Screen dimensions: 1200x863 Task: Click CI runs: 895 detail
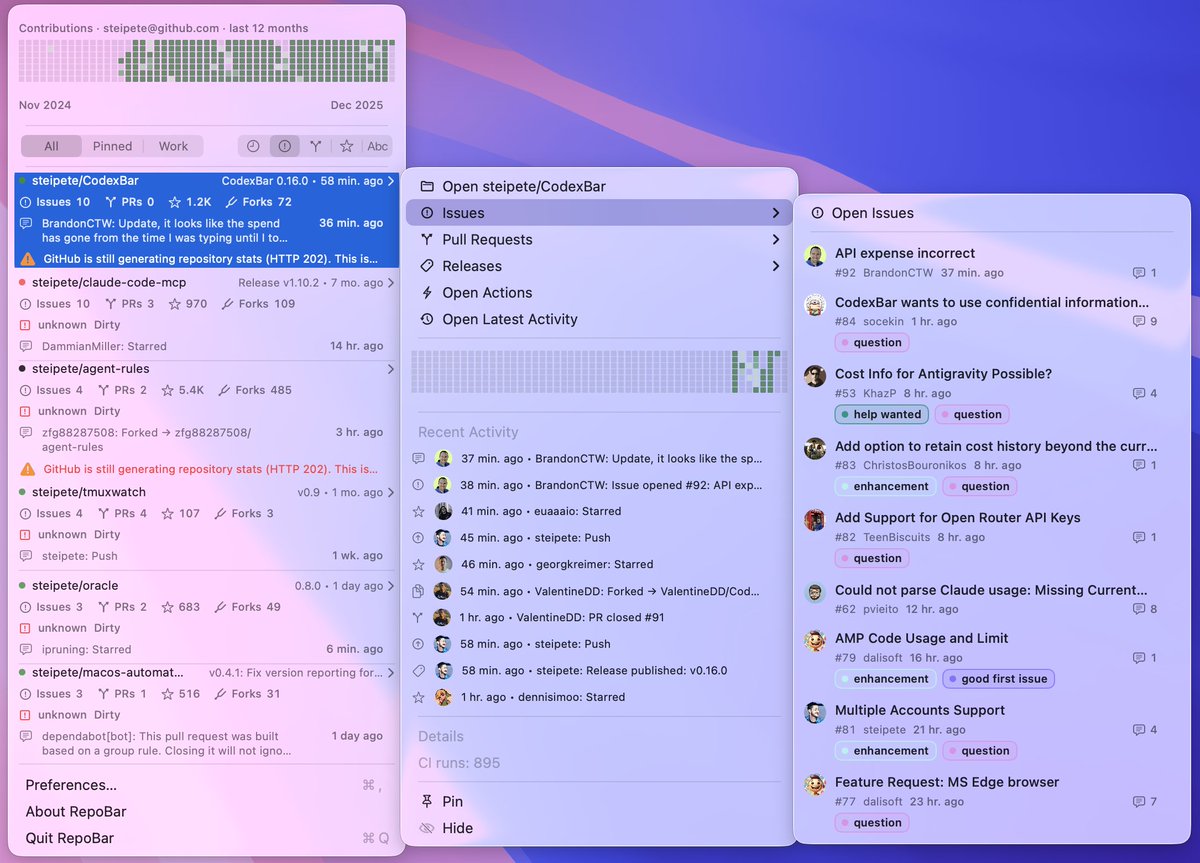[x=459, y=763]
